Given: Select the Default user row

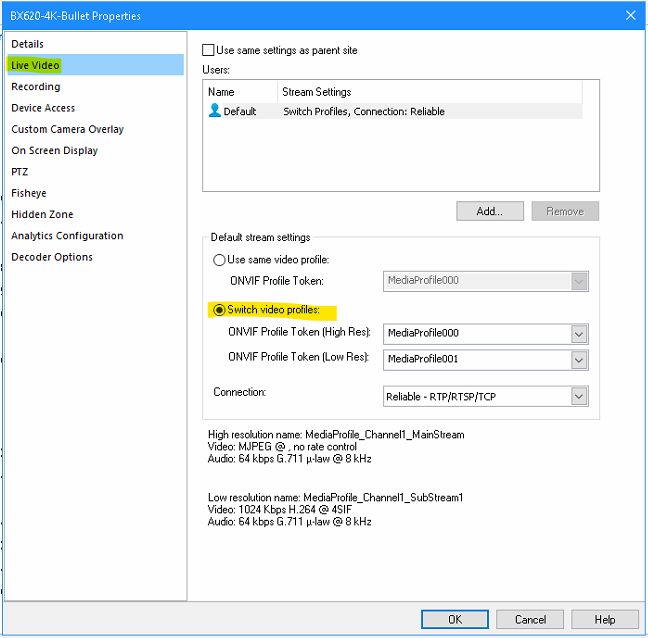Looking at the screenshot, I should [395, 111].
